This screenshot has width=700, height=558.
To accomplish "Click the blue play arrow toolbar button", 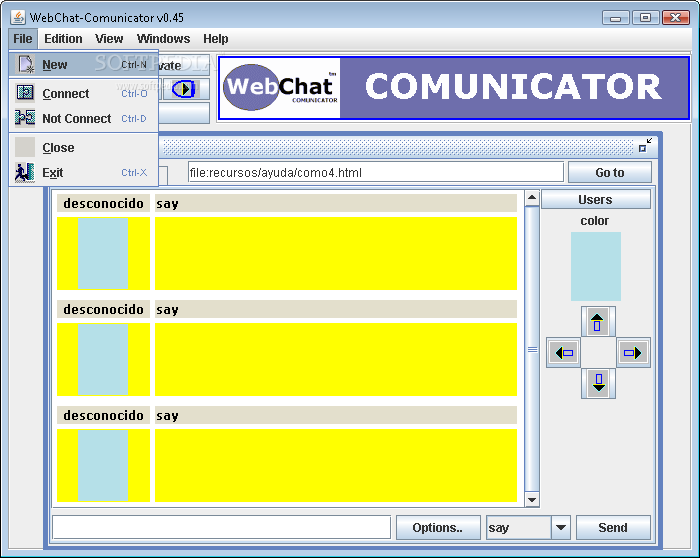I will [186, 89].
